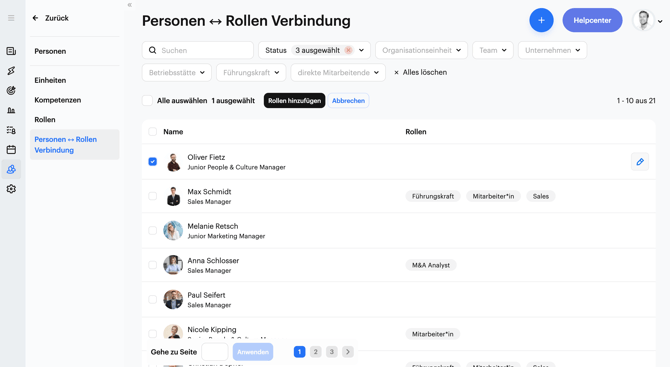Check Melanie Retsch's checkbox
670x367 pixels.
point(153,231)
